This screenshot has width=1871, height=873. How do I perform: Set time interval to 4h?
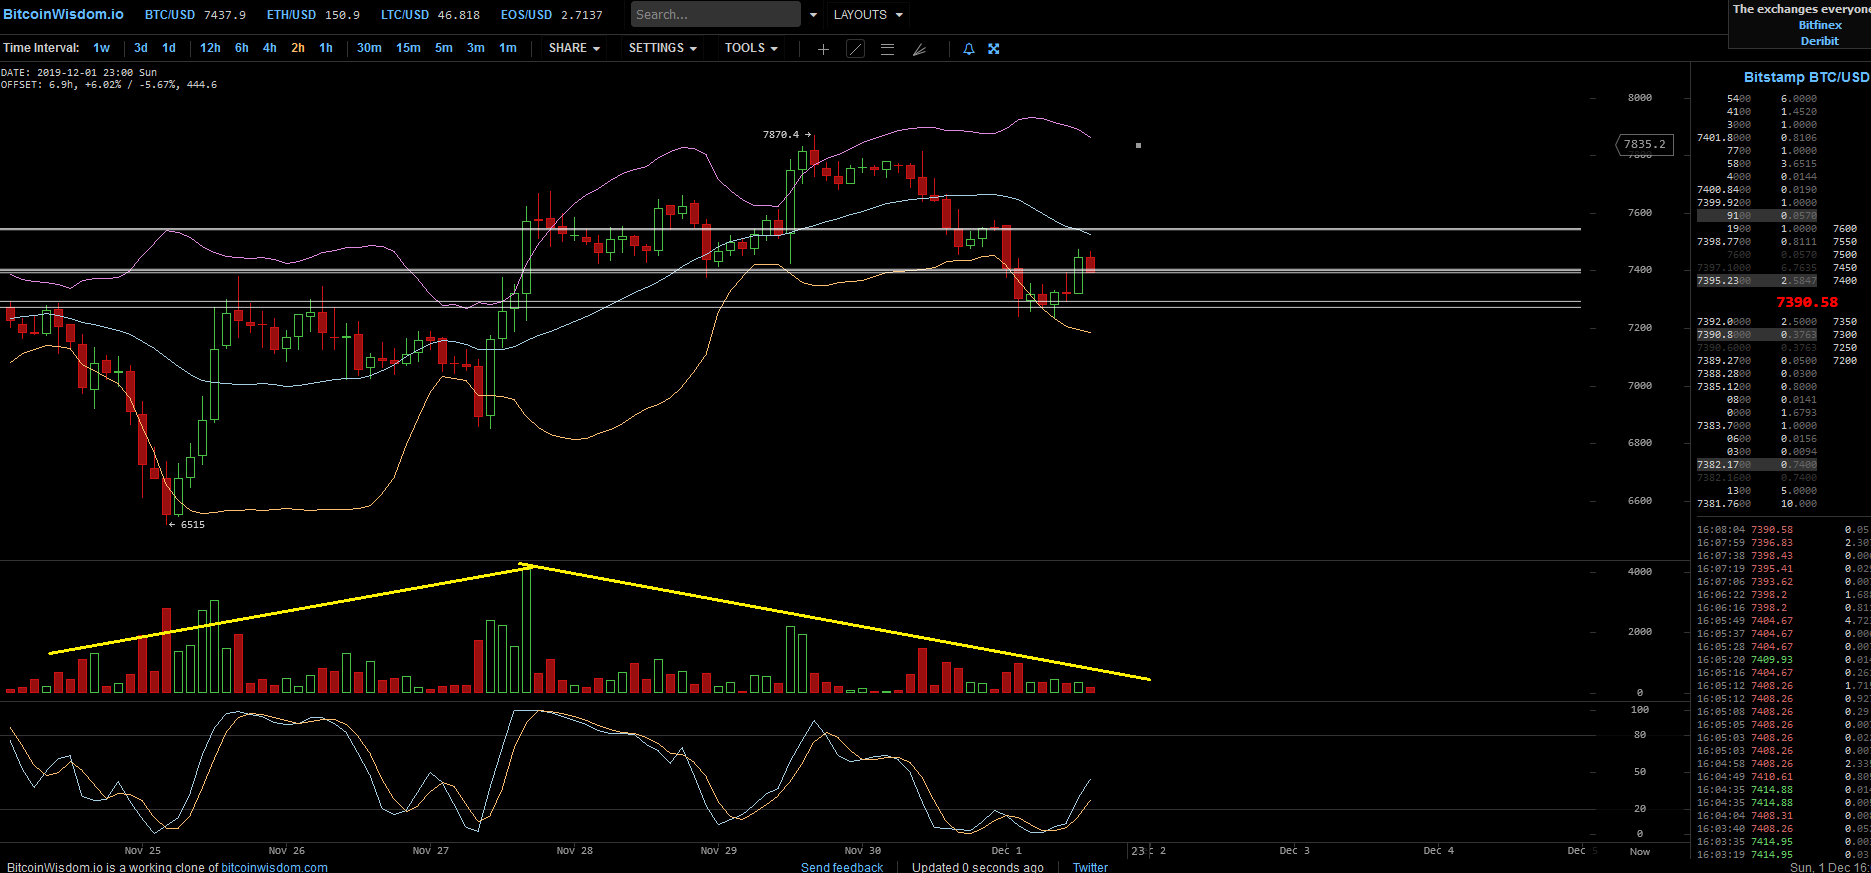(x=270, y=48)
